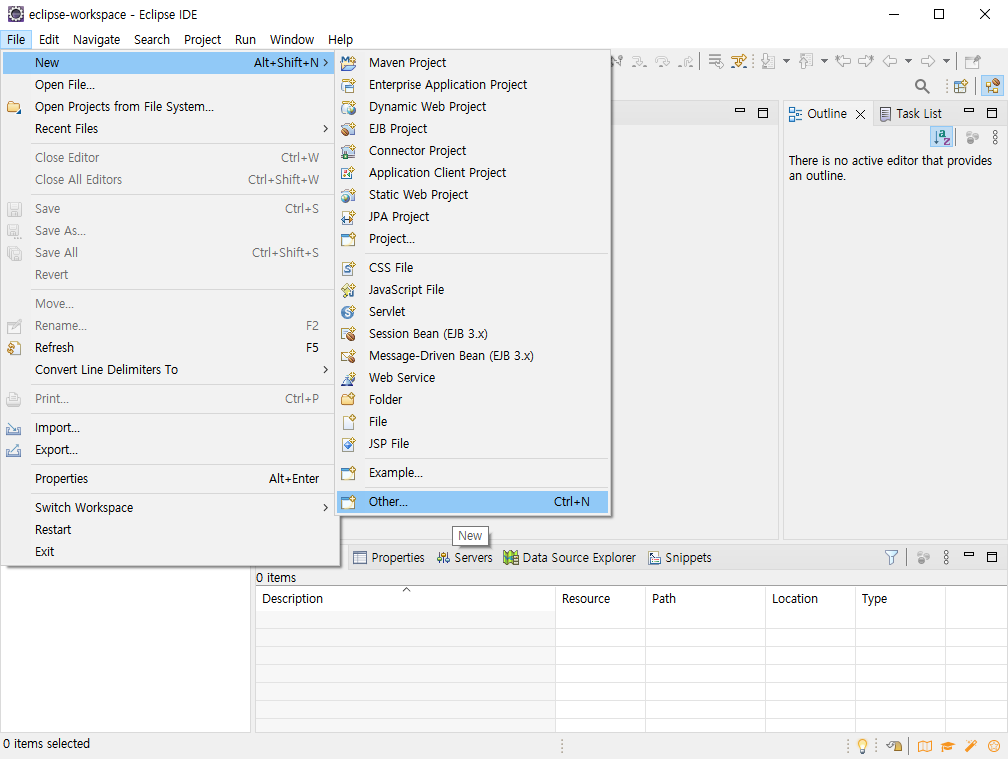Toggle alphabetical sort in Outline
Image resolution: width=1008 pixels, height=759 pixels.
942,137
